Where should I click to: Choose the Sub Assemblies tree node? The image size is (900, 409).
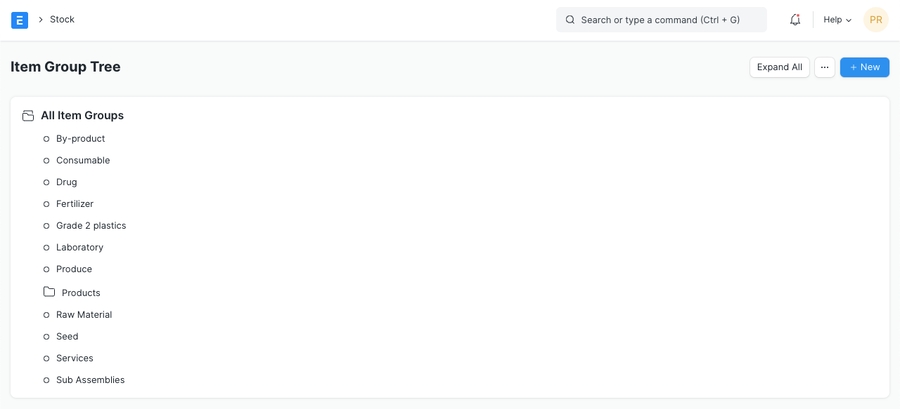90,380
